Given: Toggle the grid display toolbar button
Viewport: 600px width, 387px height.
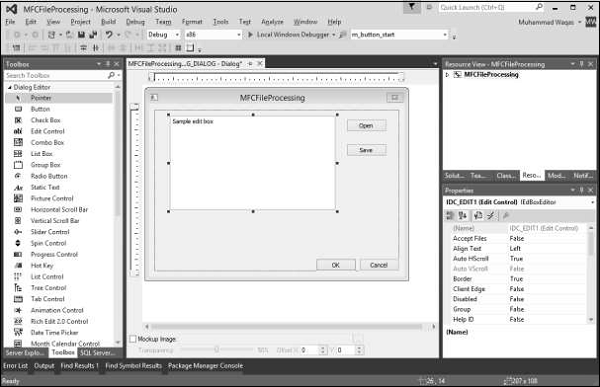Looking at the screenshot, I should (x=178, y=48).
